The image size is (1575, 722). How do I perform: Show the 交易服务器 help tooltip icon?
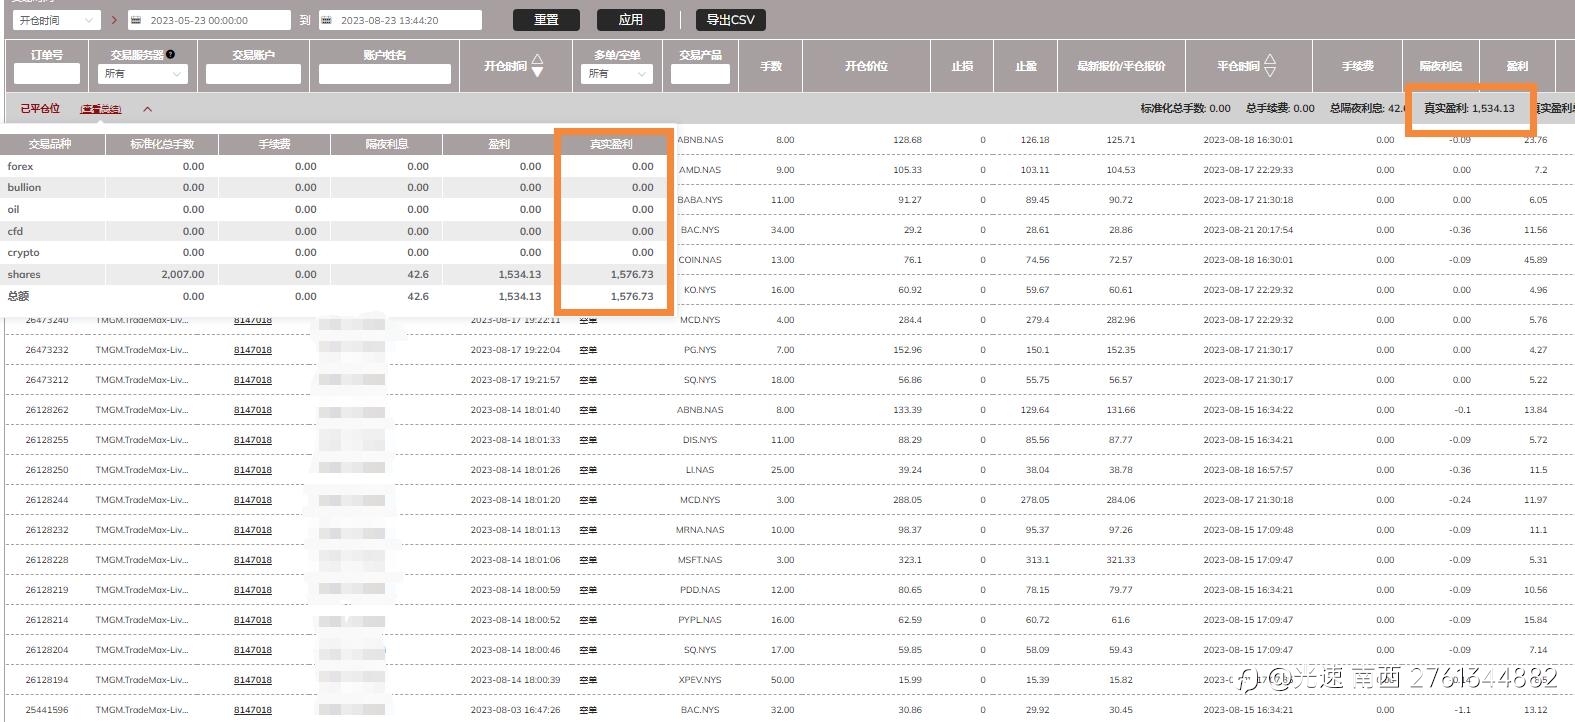[170, 54]
